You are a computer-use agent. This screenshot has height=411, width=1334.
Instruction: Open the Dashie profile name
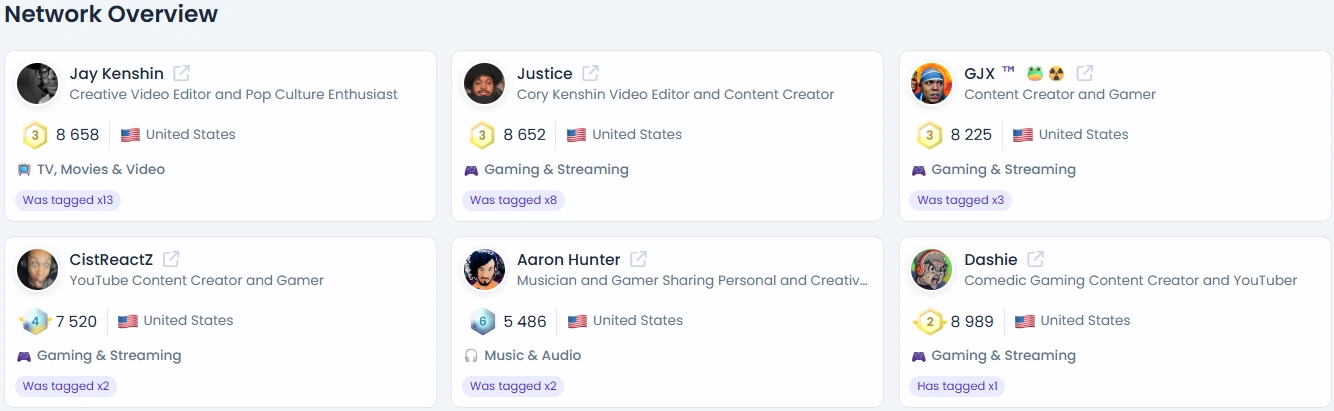[x=991, y=260]
